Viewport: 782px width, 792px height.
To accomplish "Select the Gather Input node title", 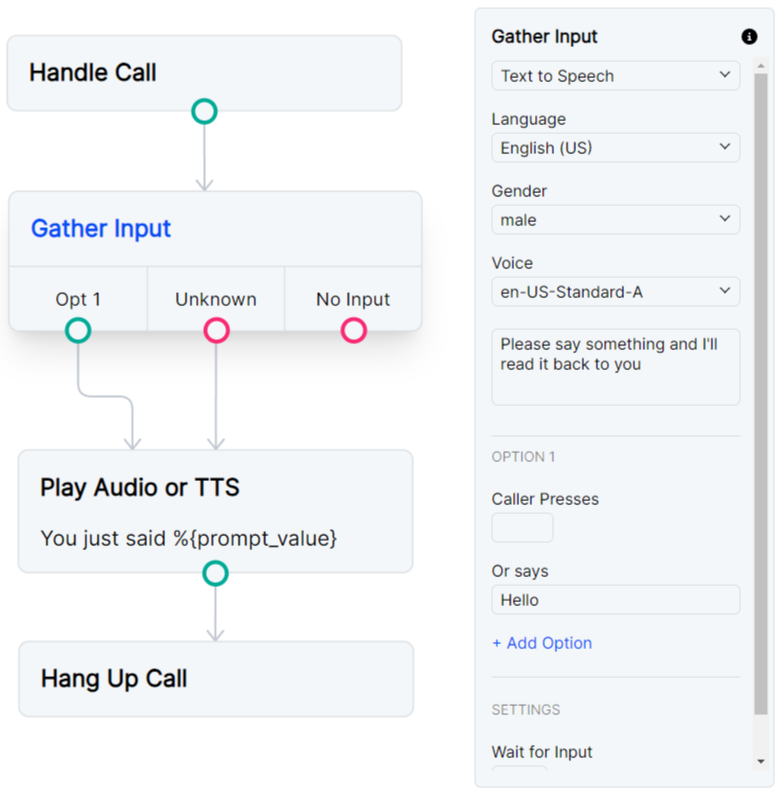I will 101,229.
